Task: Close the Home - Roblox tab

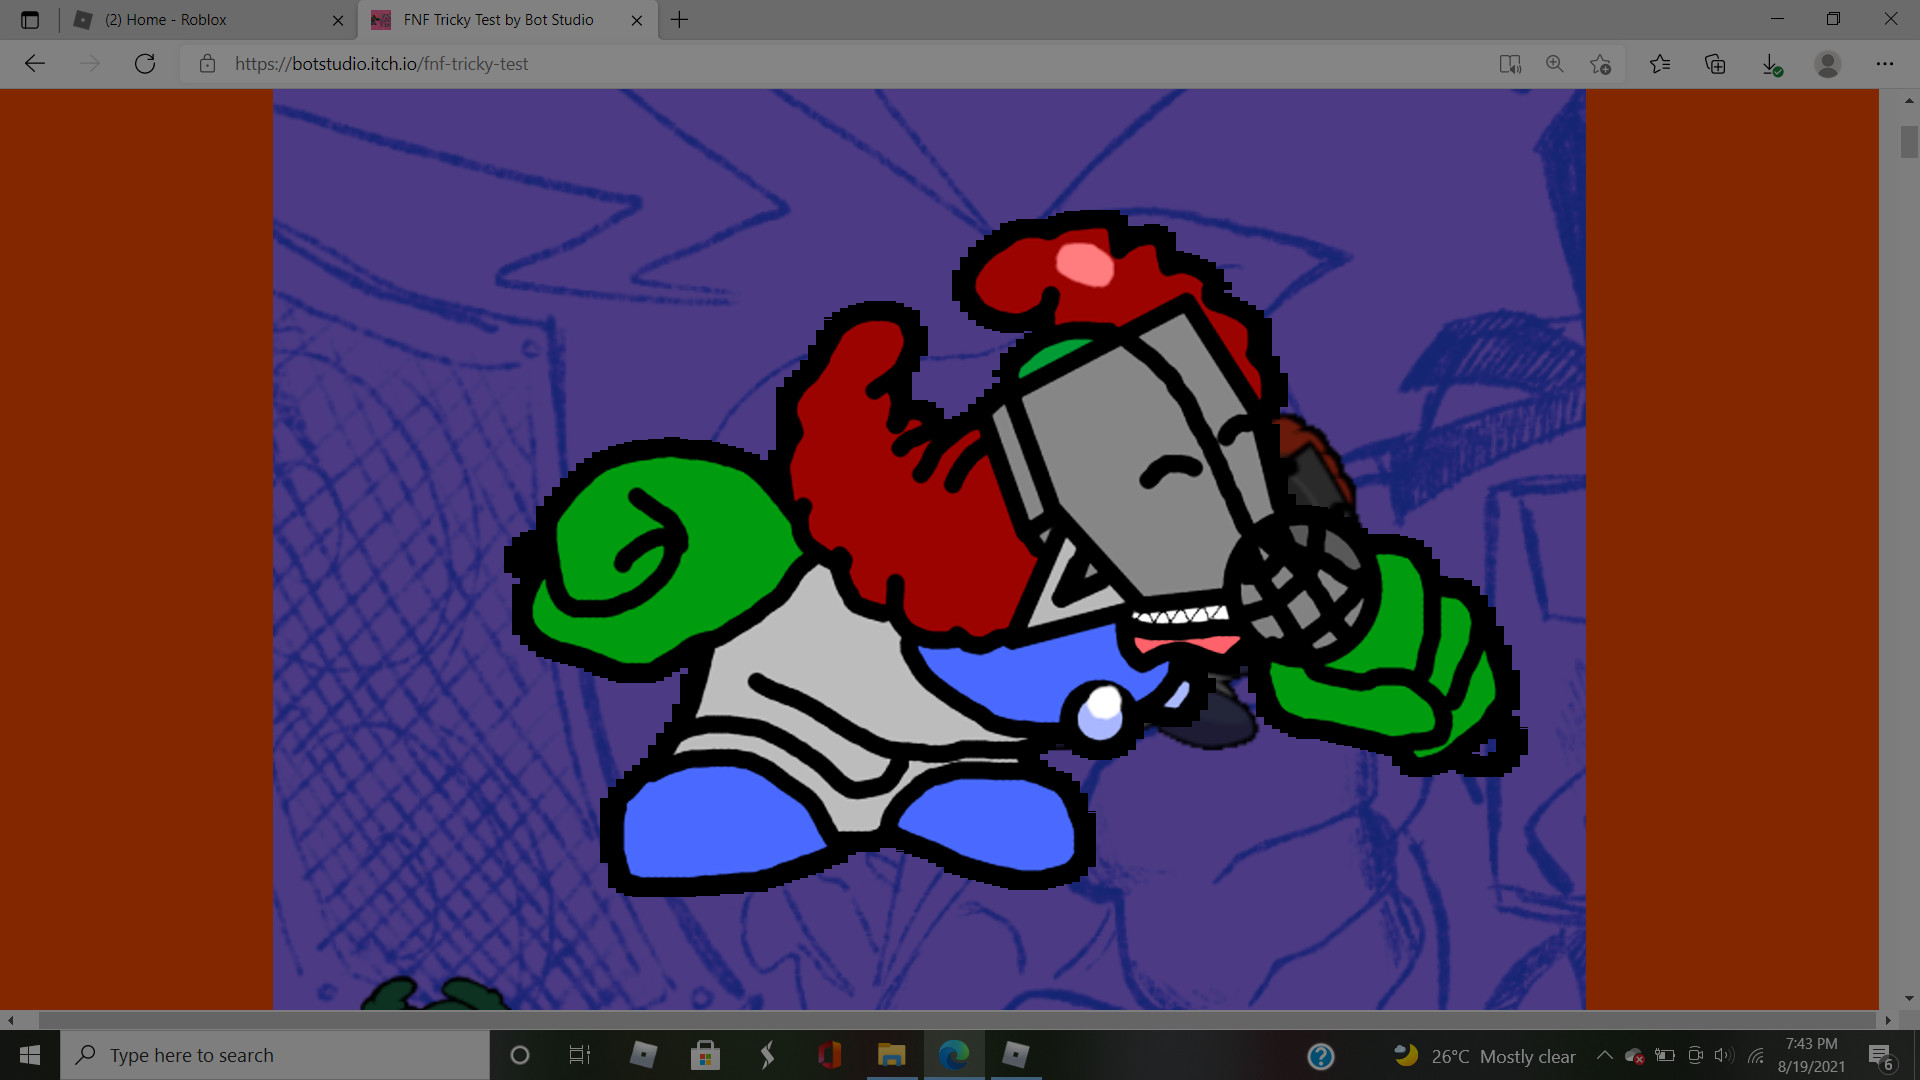Action: click(x=338, y=20)
